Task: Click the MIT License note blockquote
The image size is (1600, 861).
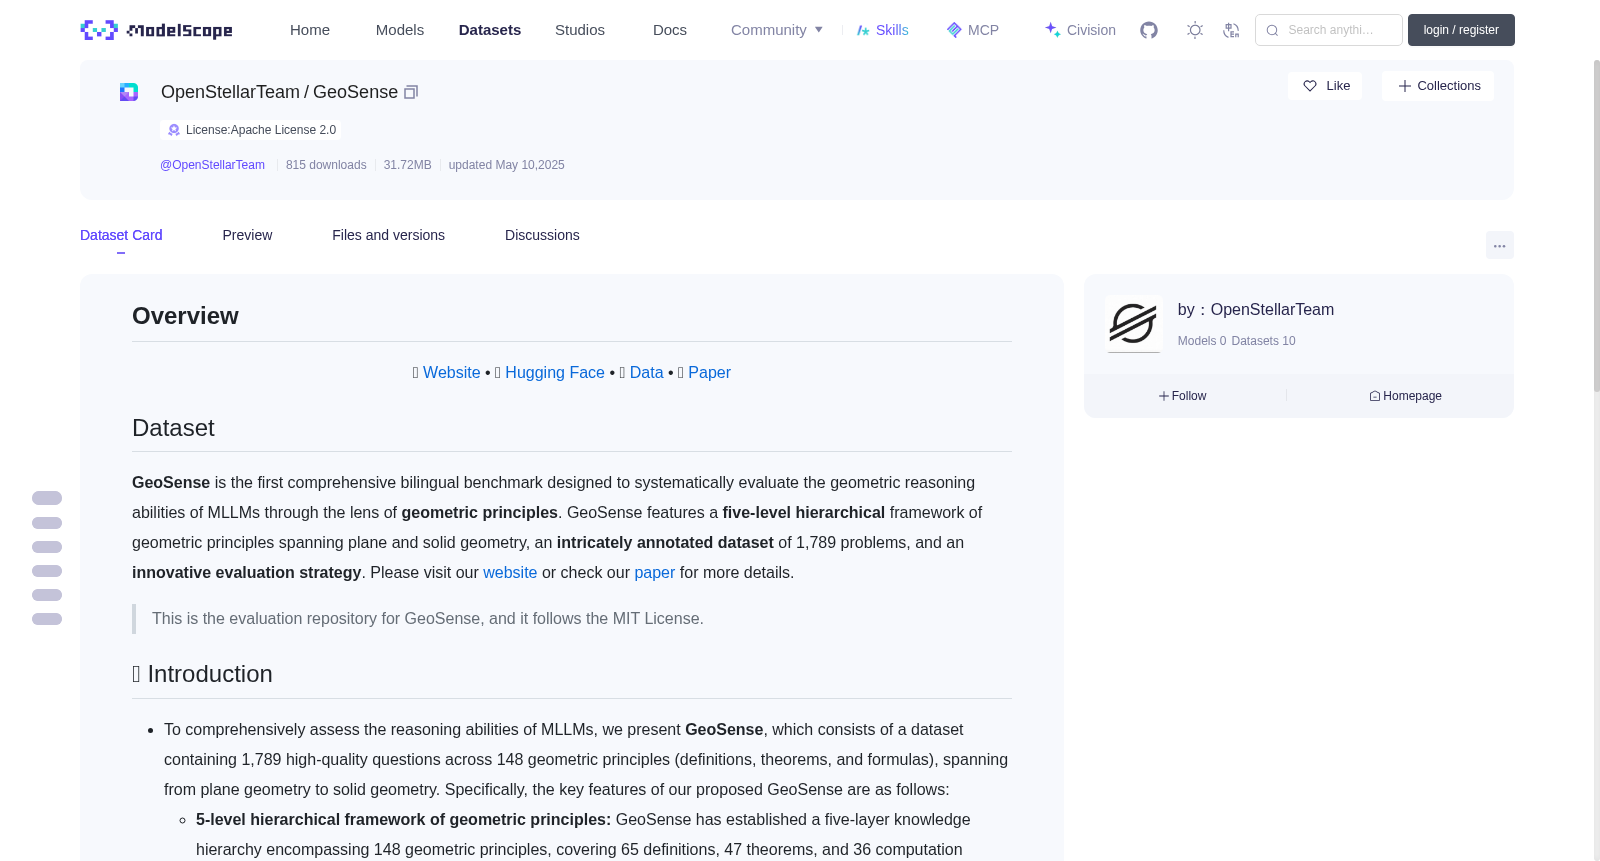Action: 572,619
